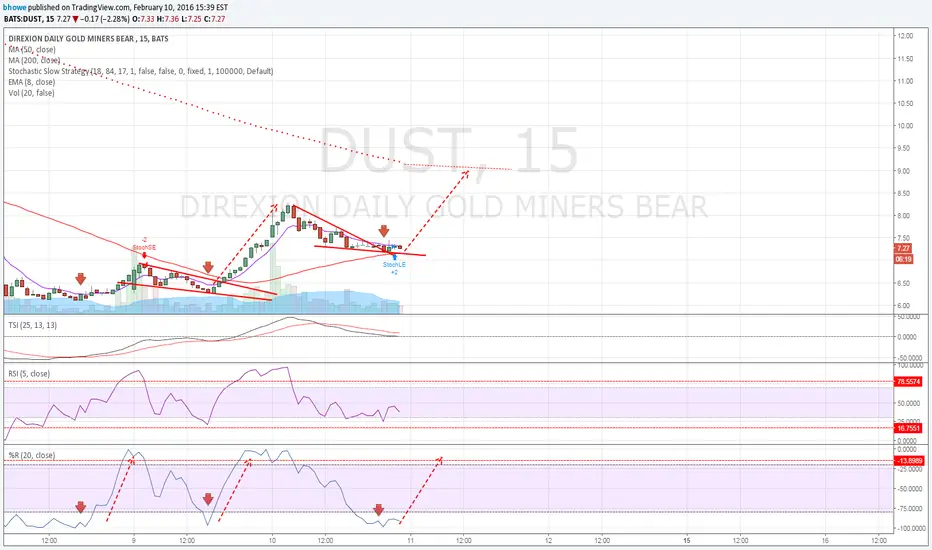The image size is (932, 550).
Task: Click the H:7.36 high value
Action: 167,19
